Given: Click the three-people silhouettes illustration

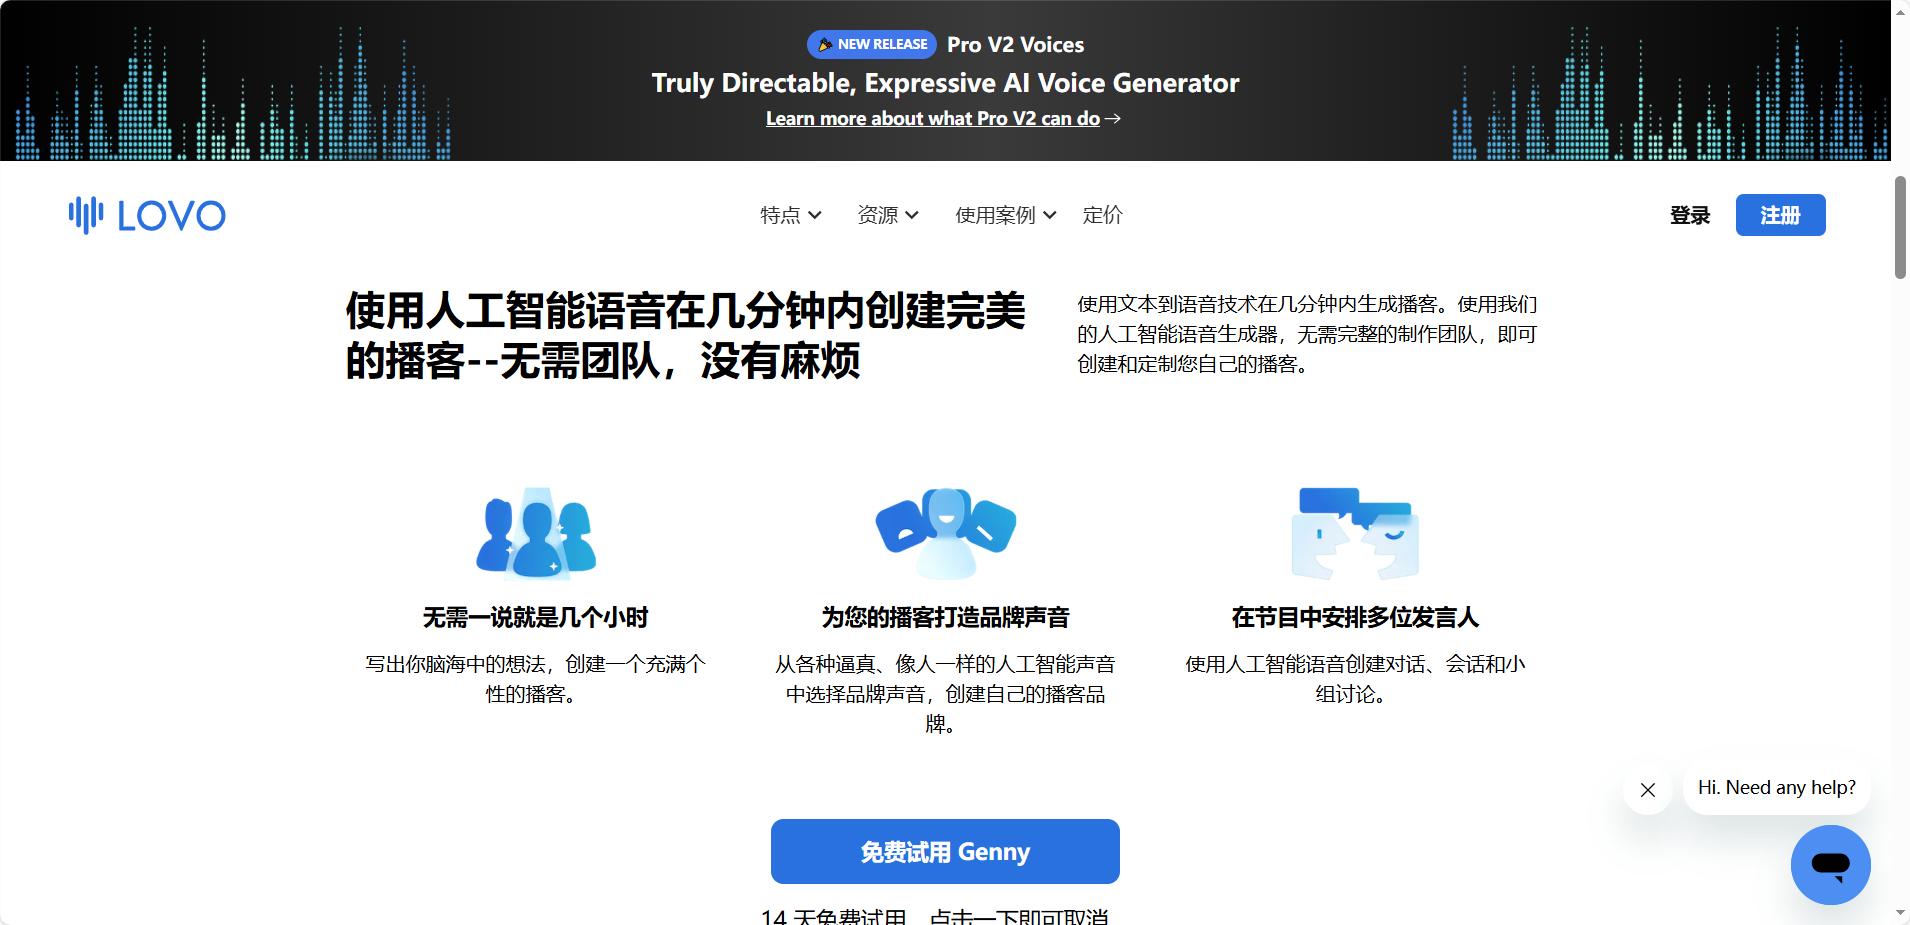Looking at the screenshot, I should point(537,534).
